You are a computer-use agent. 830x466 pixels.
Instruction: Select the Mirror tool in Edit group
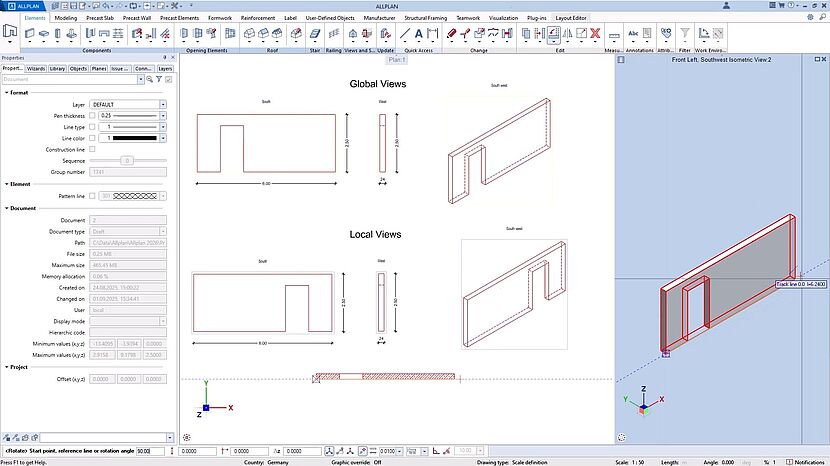pos(568,35)
